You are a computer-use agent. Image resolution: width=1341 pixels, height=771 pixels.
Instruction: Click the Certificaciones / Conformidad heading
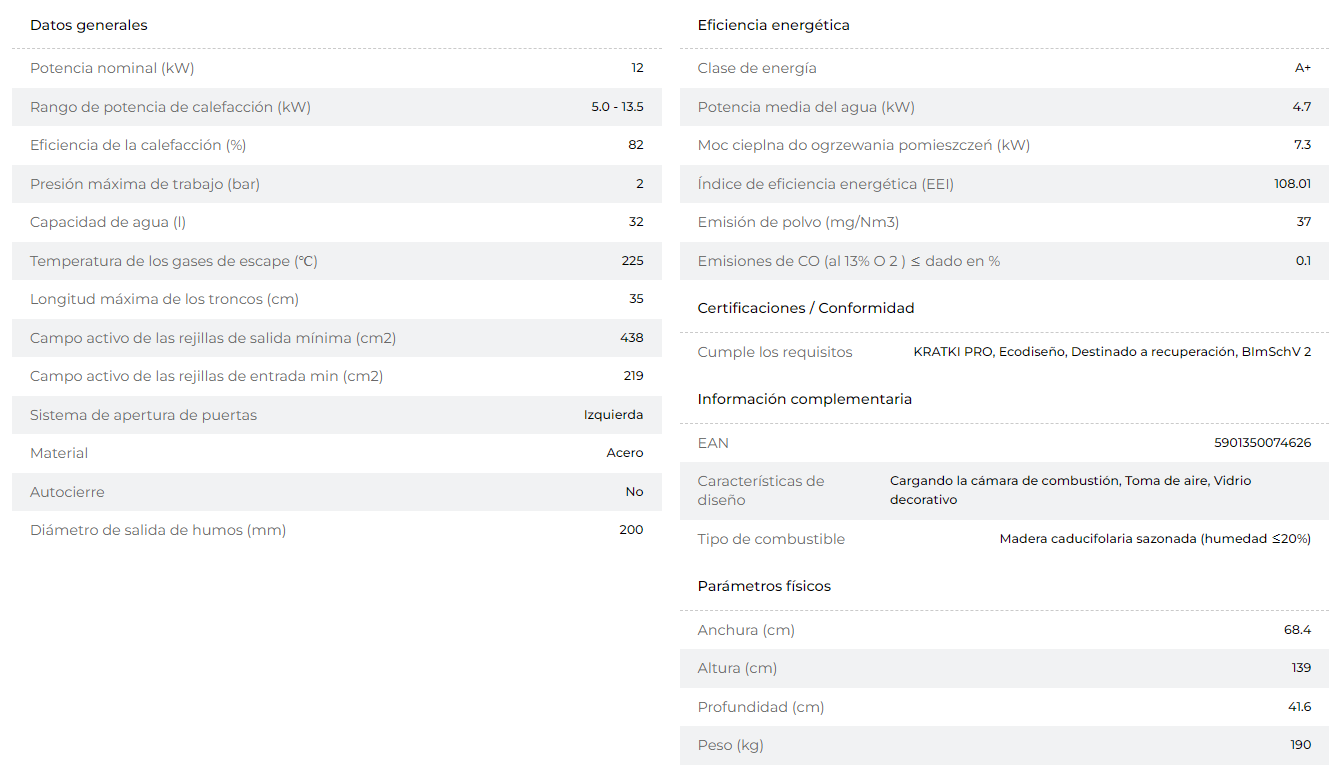[806, 308]
